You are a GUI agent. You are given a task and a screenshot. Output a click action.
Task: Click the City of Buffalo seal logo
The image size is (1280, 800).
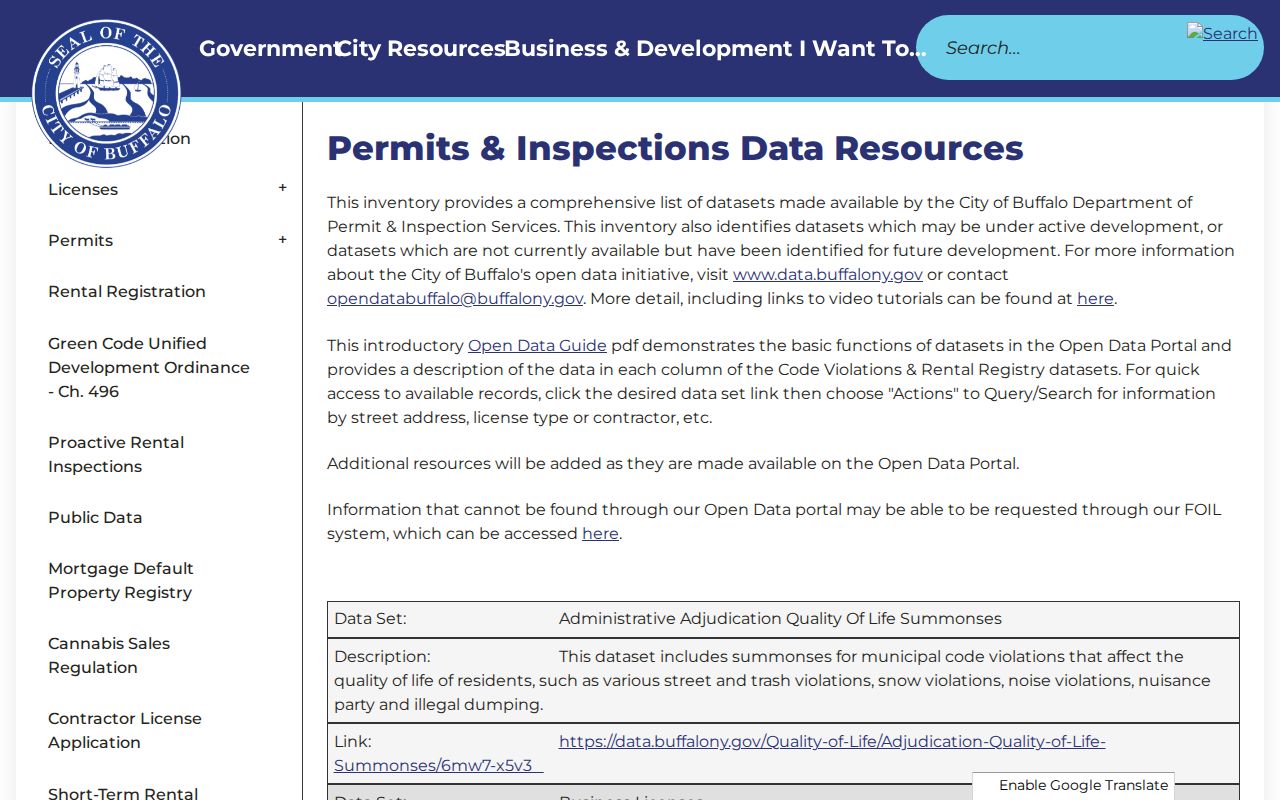(106, 93)
